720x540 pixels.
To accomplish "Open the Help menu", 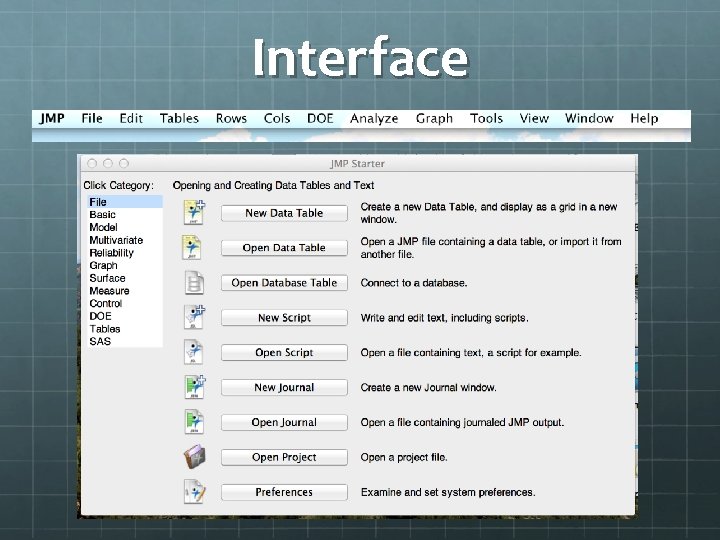I will click(x=644, y=118).
